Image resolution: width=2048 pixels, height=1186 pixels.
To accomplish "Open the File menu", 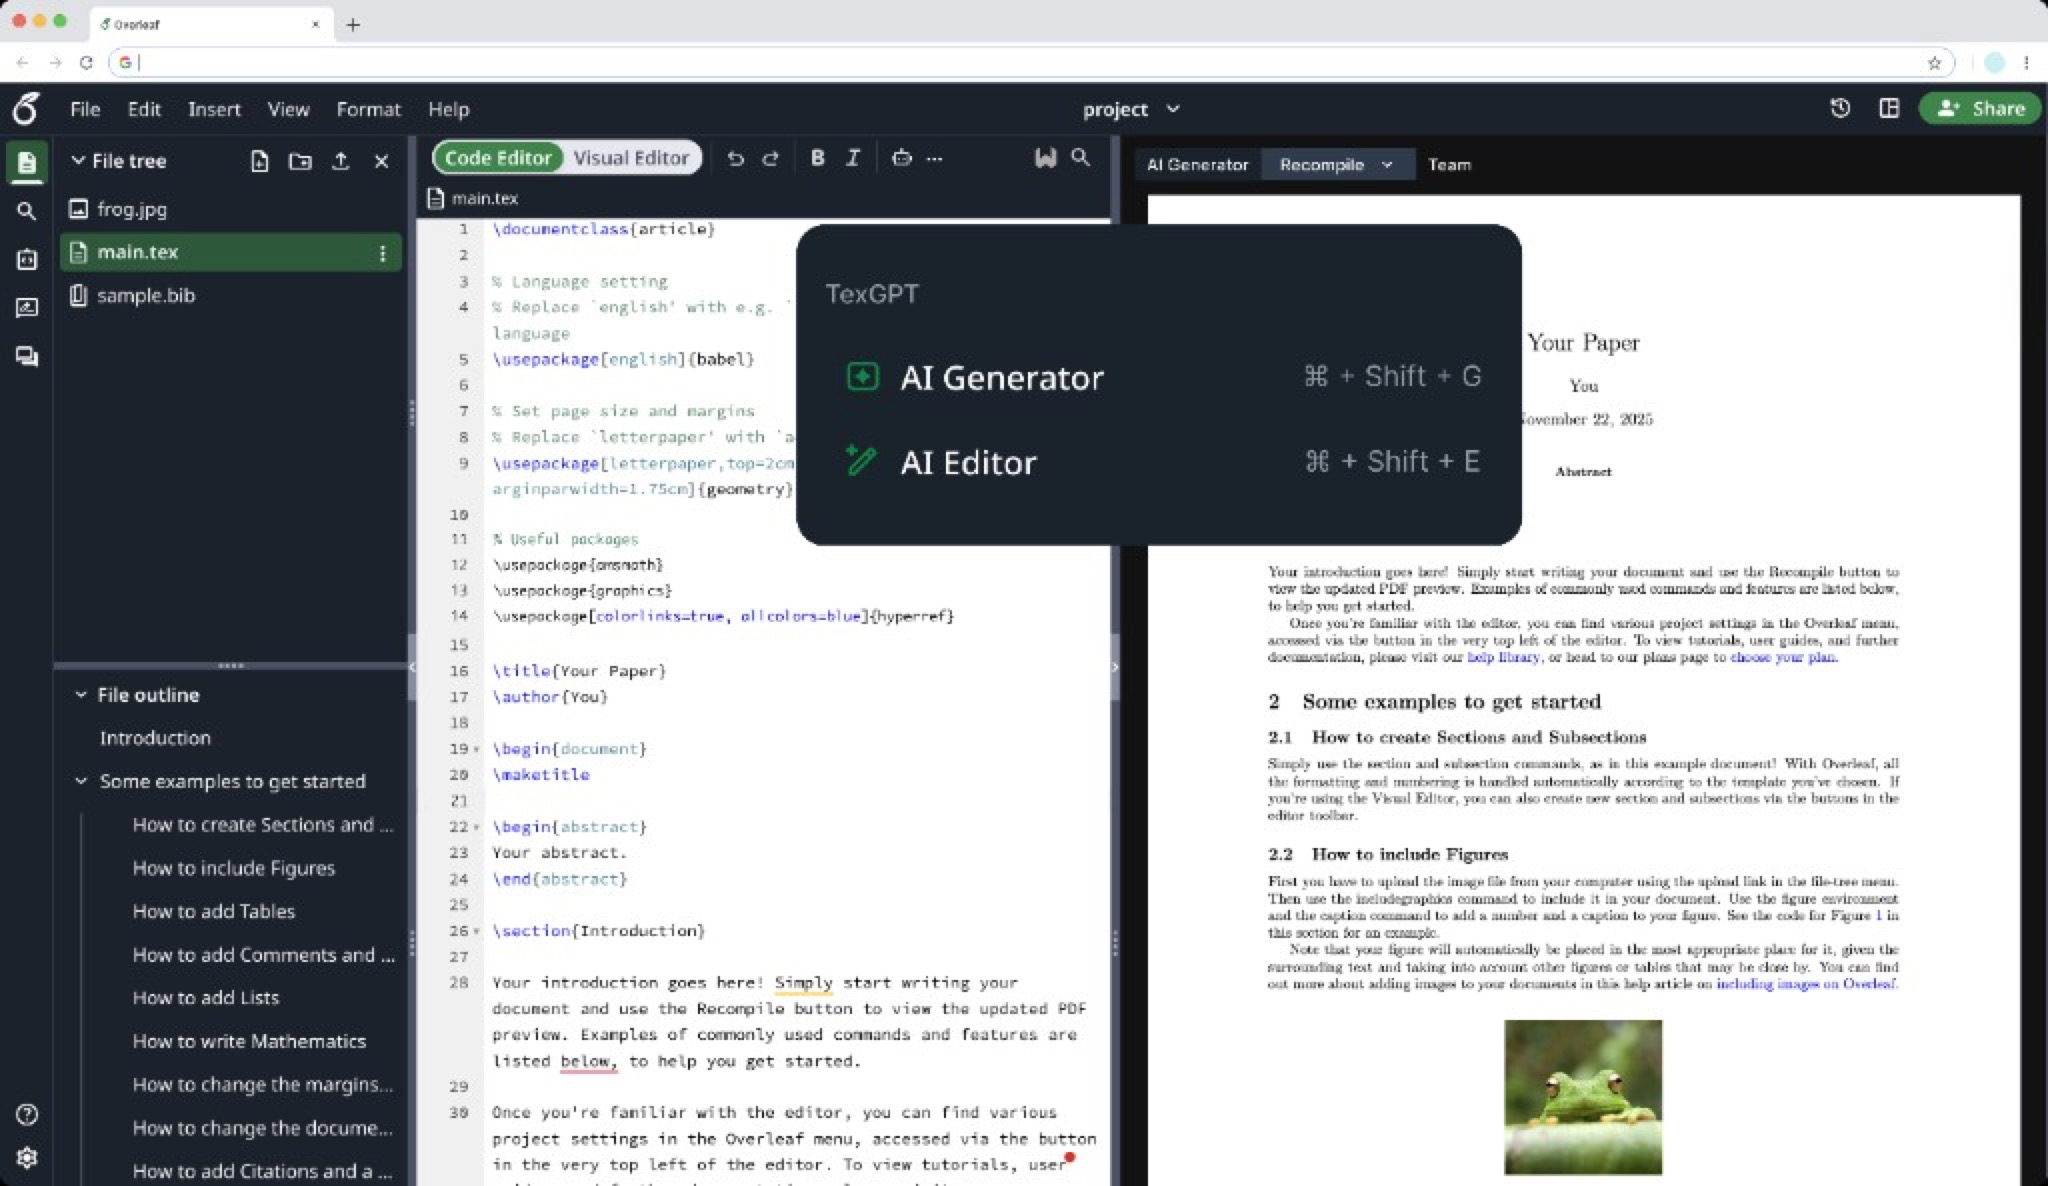I will [85, 109].
